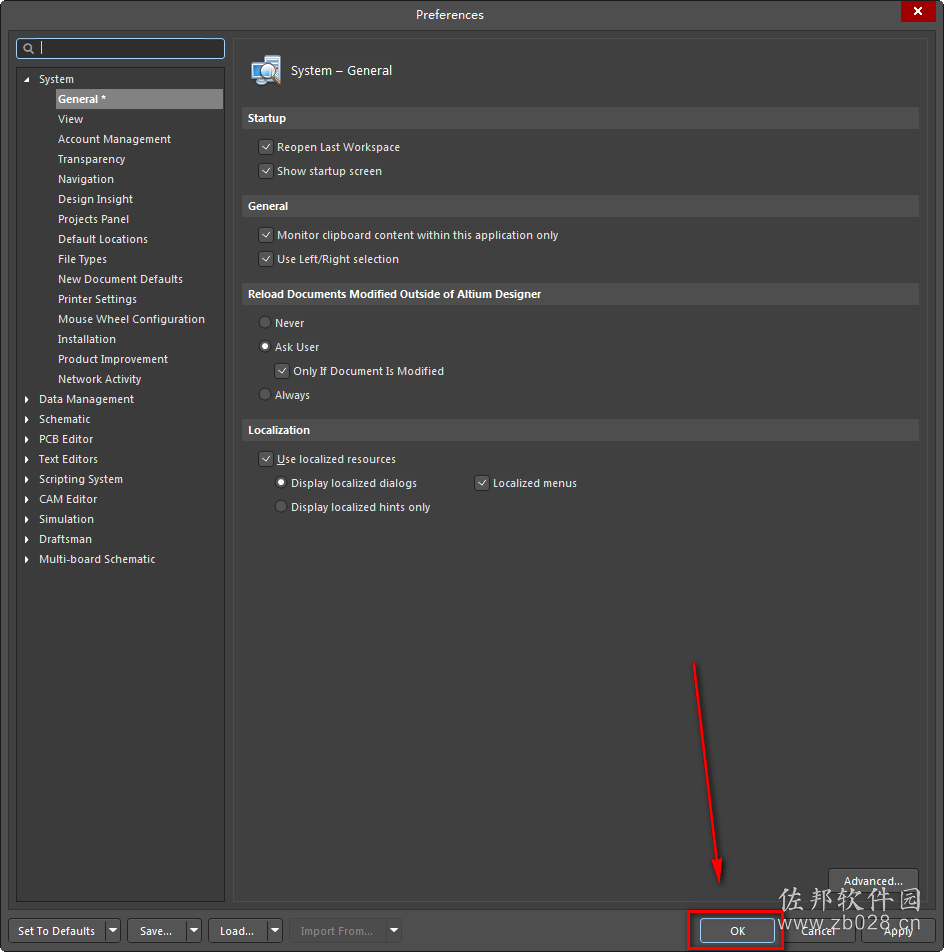Click the Set To Defaults button
944x952 pixels.
point(57,930)
